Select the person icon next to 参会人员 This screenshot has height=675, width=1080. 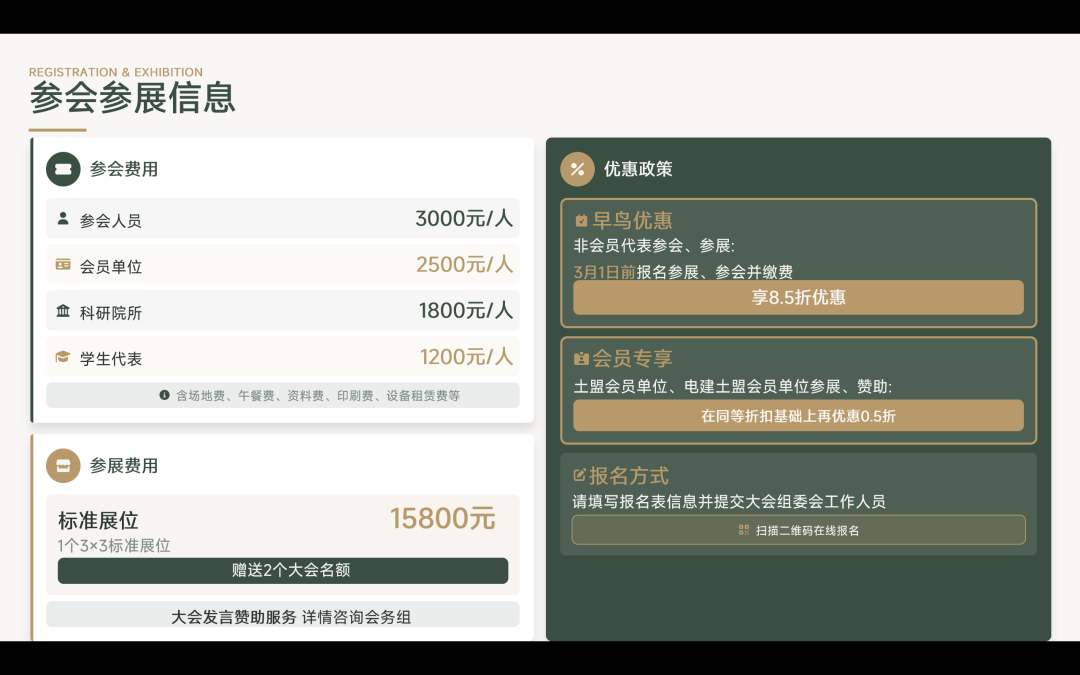pyautogui.click(x=62, y=218)
